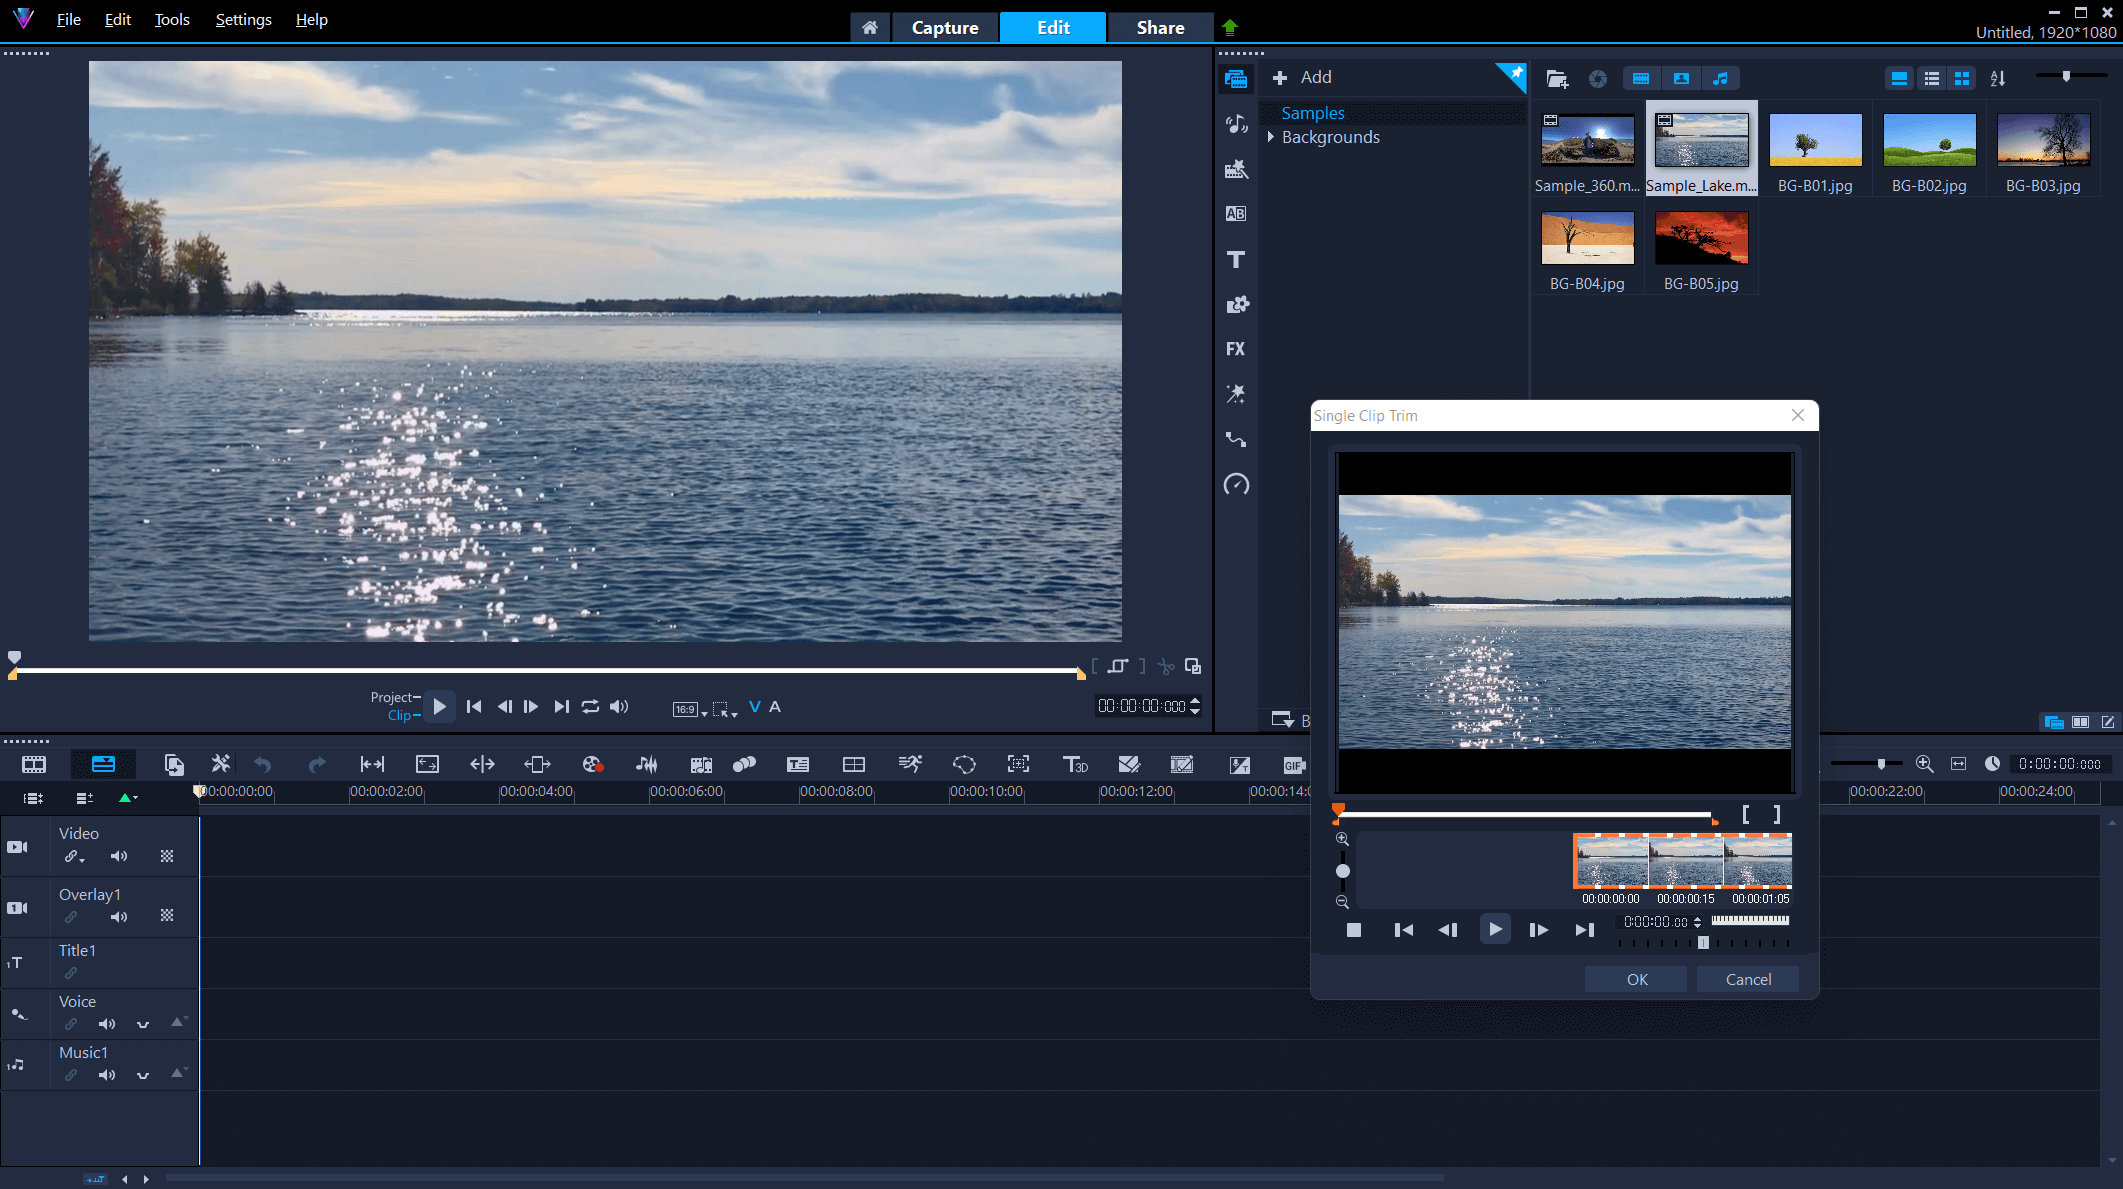Switch the library to list view
Image resolution: width=2123 pixels, height=1189 pixels.
1930,78
